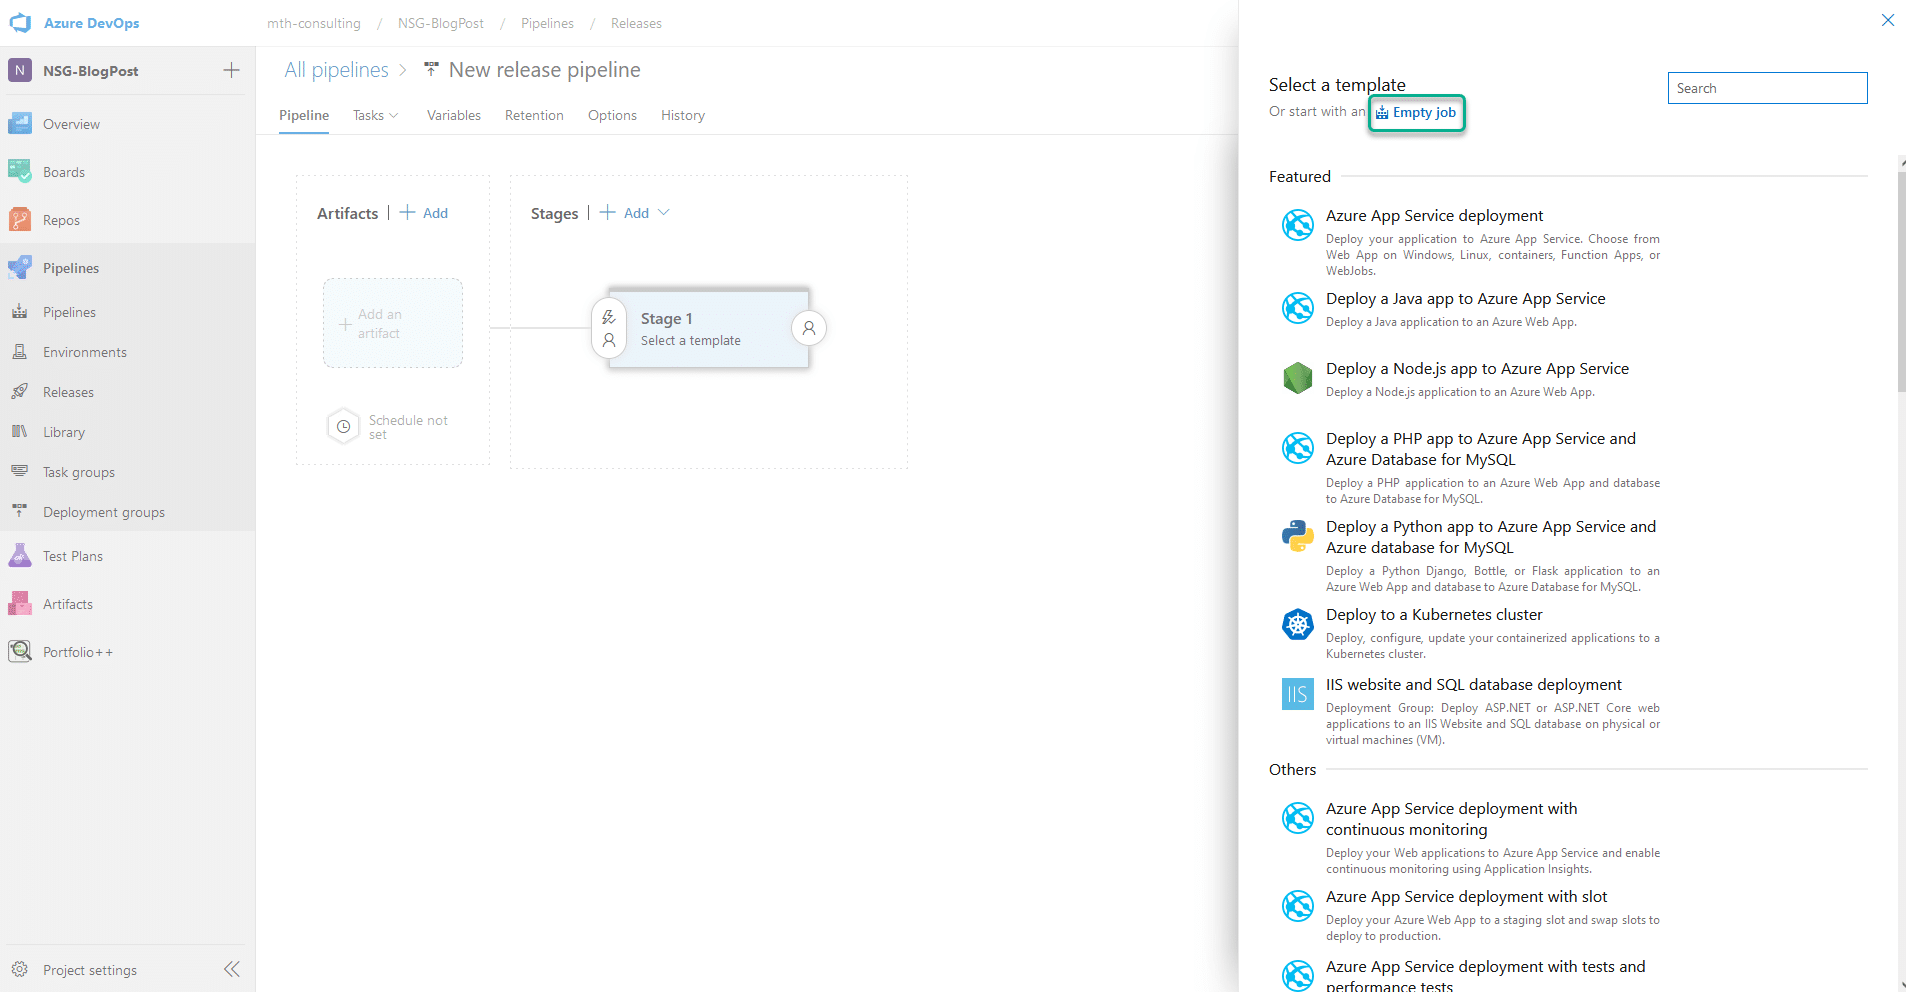Click the Schedule not set label
Viewport: 1906px width, 992px height.
[x=408, y=427]
